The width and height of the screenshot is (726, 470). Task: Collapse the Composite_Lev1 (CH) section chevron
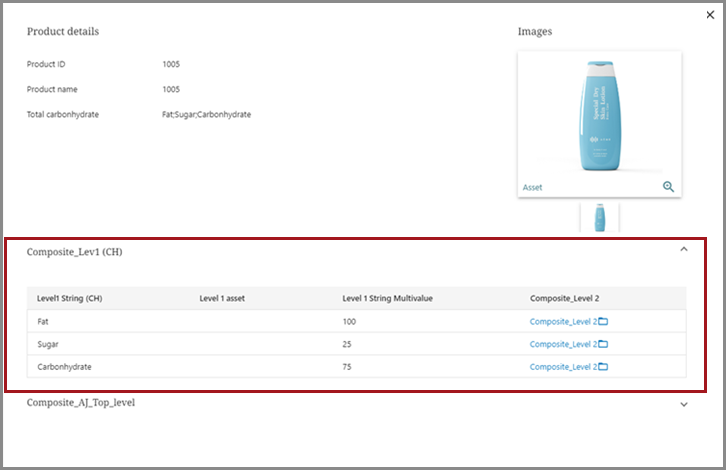point(684,250)
